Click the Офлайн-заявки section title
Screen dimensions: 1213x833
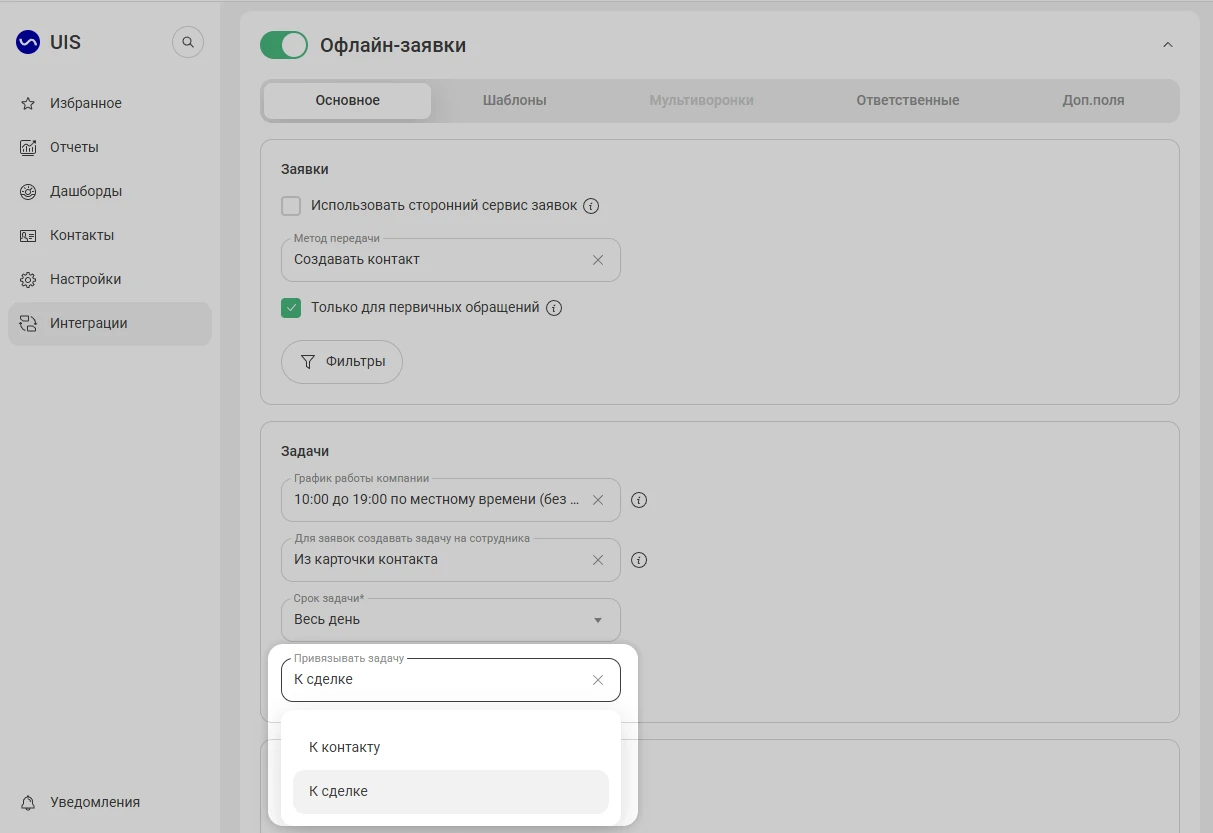(393, 45)
